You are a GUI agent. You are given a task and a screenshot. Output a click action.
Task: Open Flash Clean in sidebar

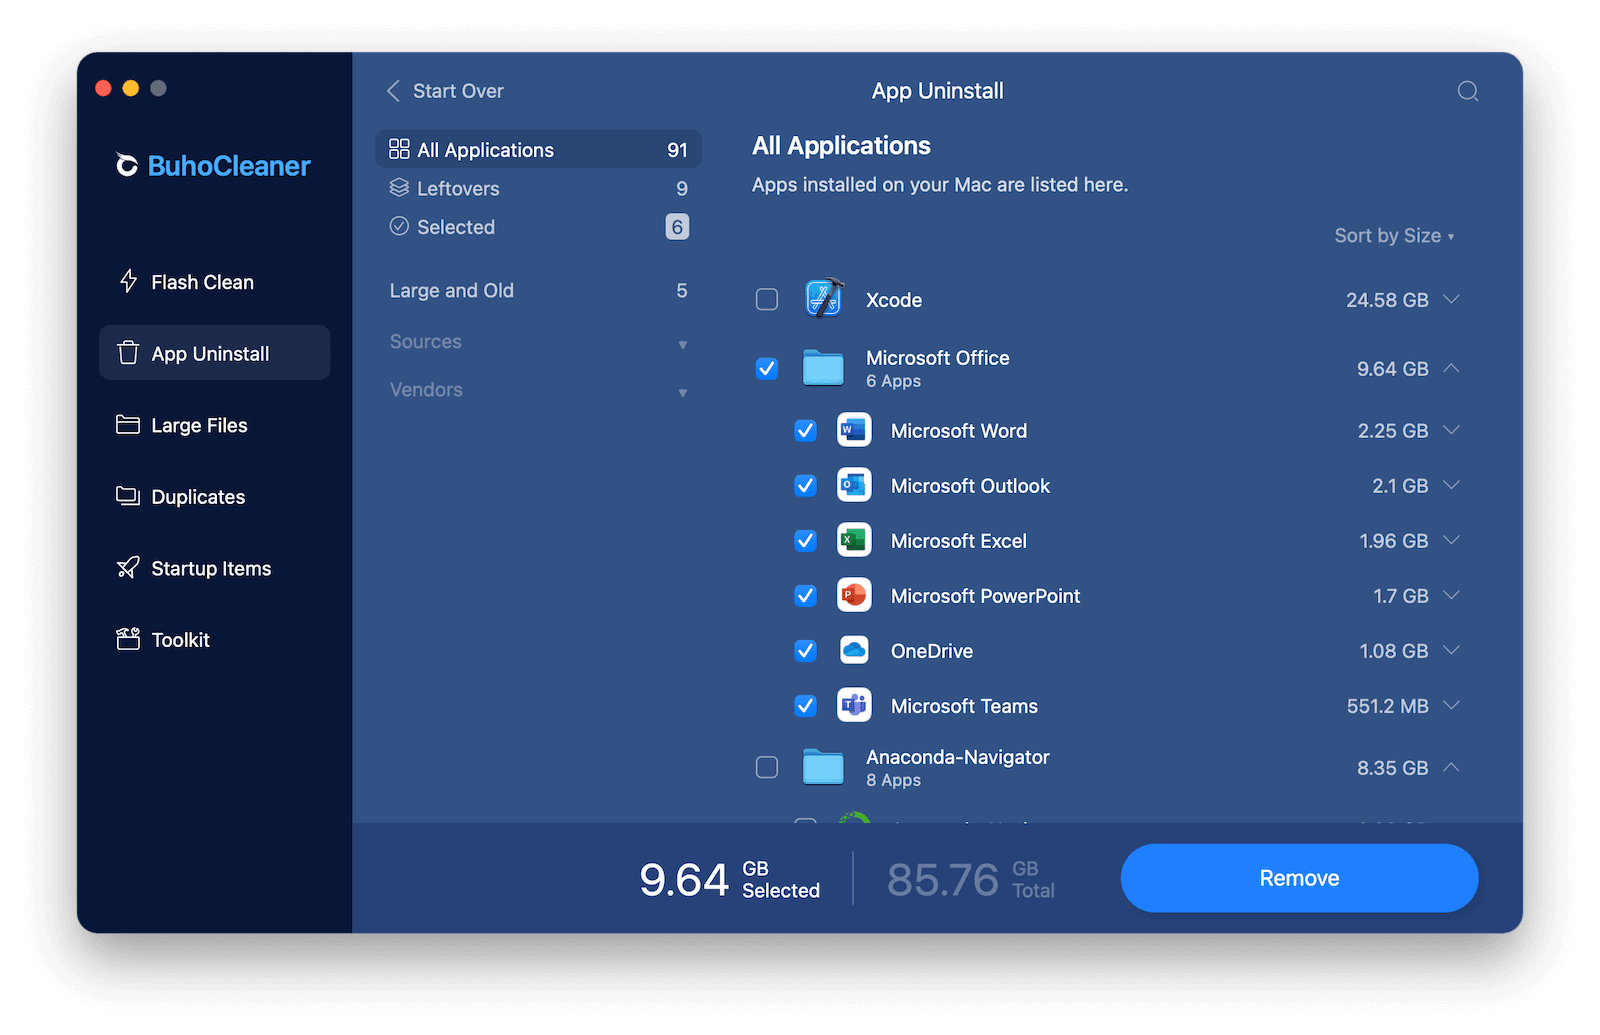(x=202, y=283)
